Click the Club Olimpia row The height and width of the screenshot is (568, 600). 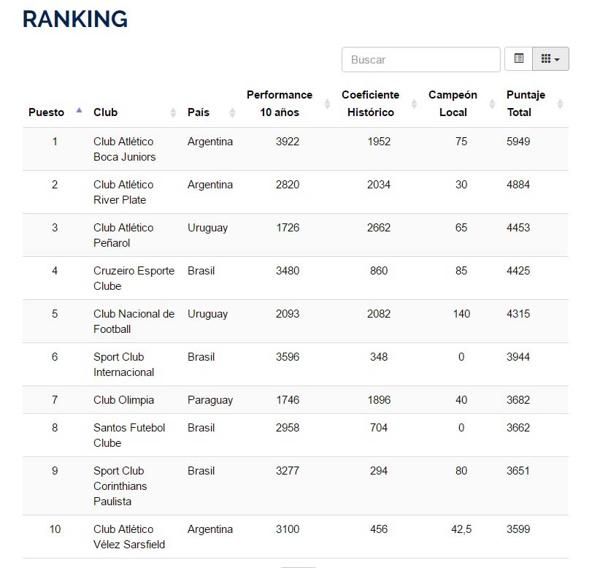(x=123, y=400)
